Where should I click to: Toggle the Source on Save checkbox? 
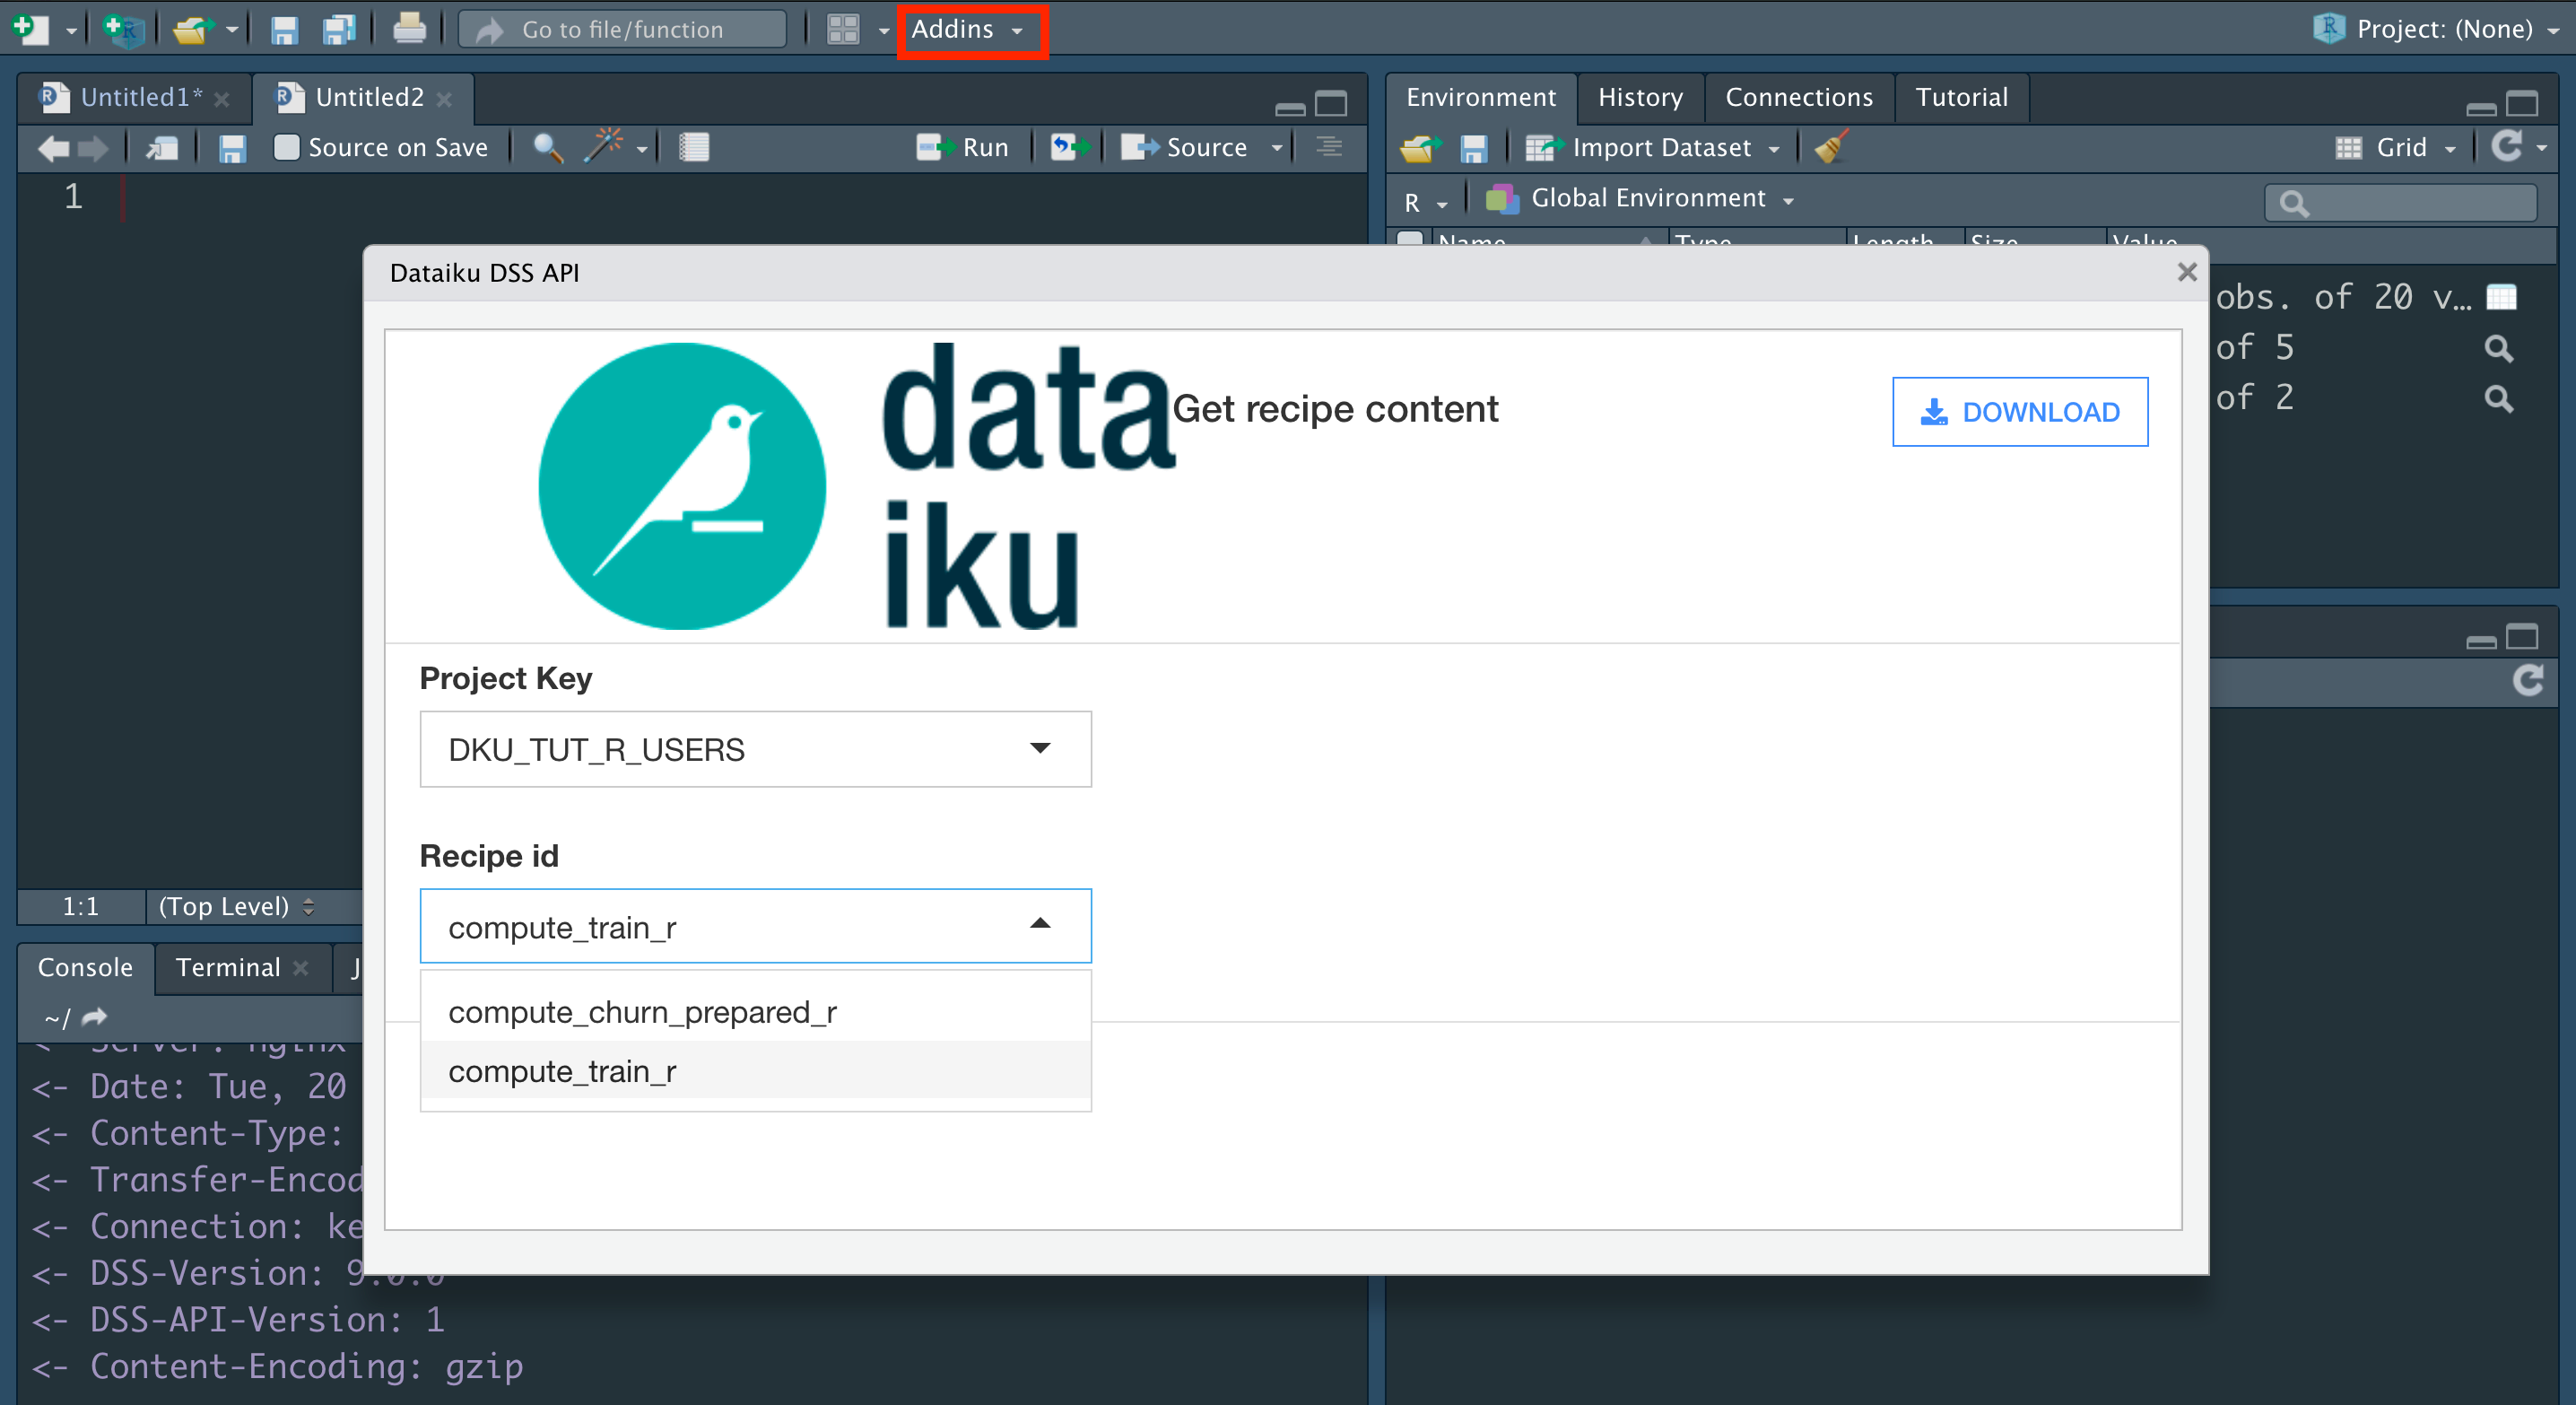click(x=287, y=147)
